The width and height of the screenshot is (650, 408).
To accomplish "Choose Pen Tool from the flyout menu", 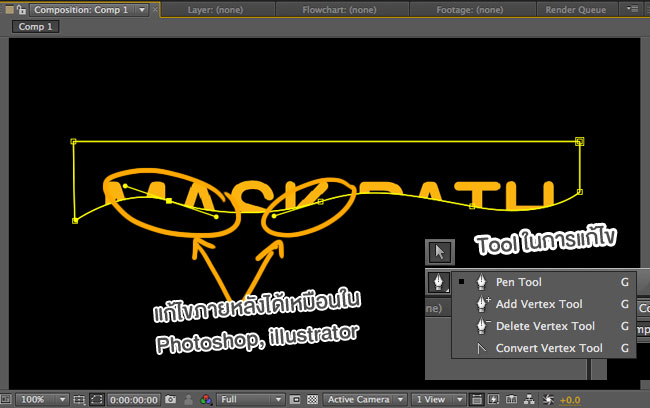I will [543, 282].
